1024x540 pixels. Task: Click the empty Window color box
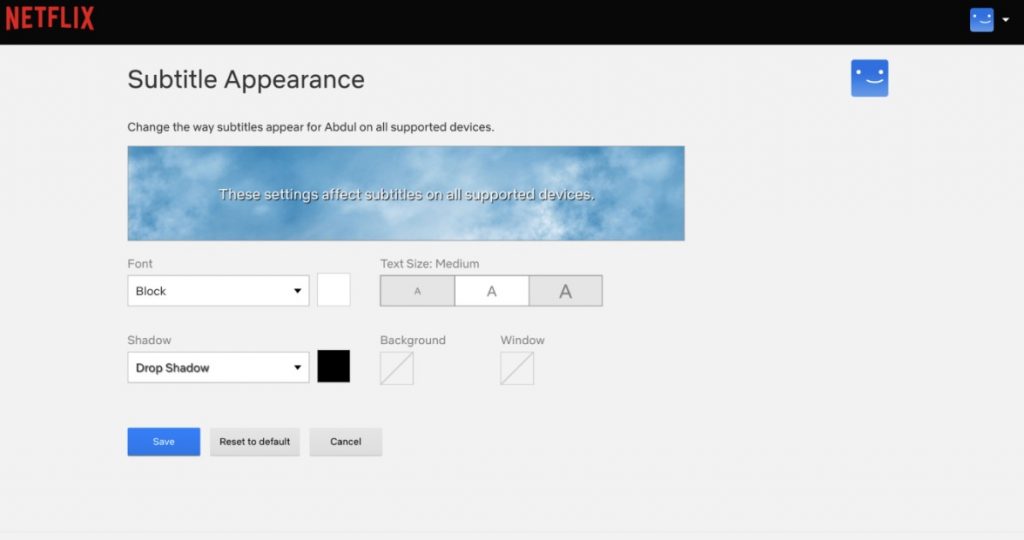[x=517, y=368]
